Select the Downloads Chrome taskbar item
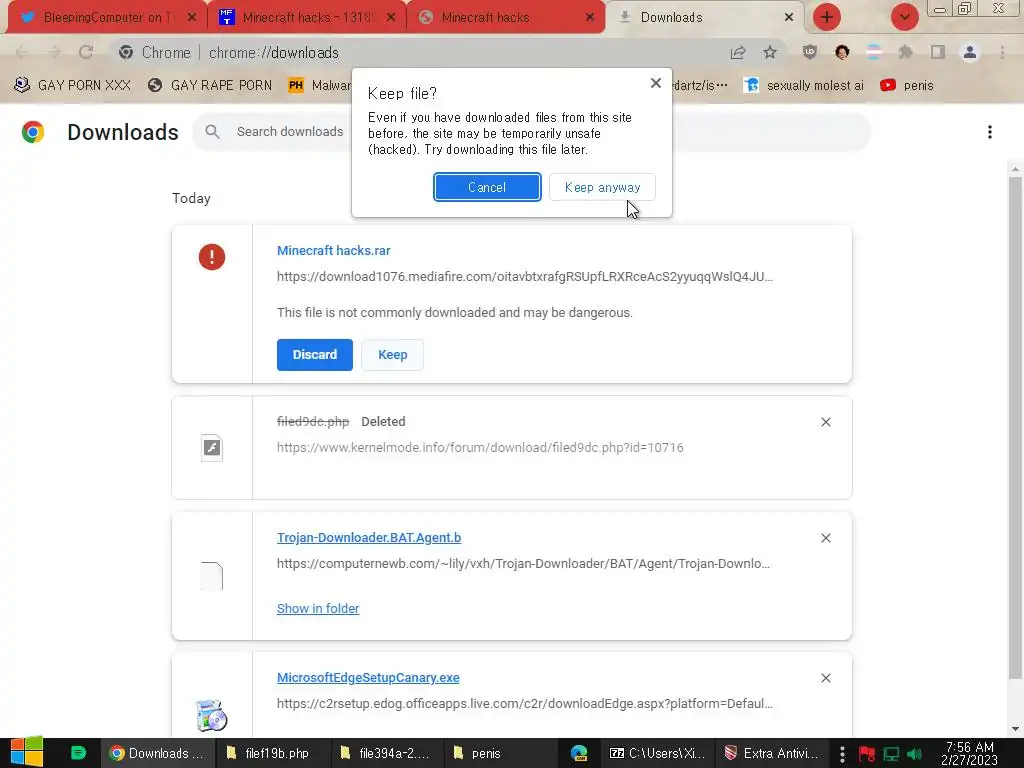The image size is (1024, 768). pyautogui.click(x=157, y=753)
